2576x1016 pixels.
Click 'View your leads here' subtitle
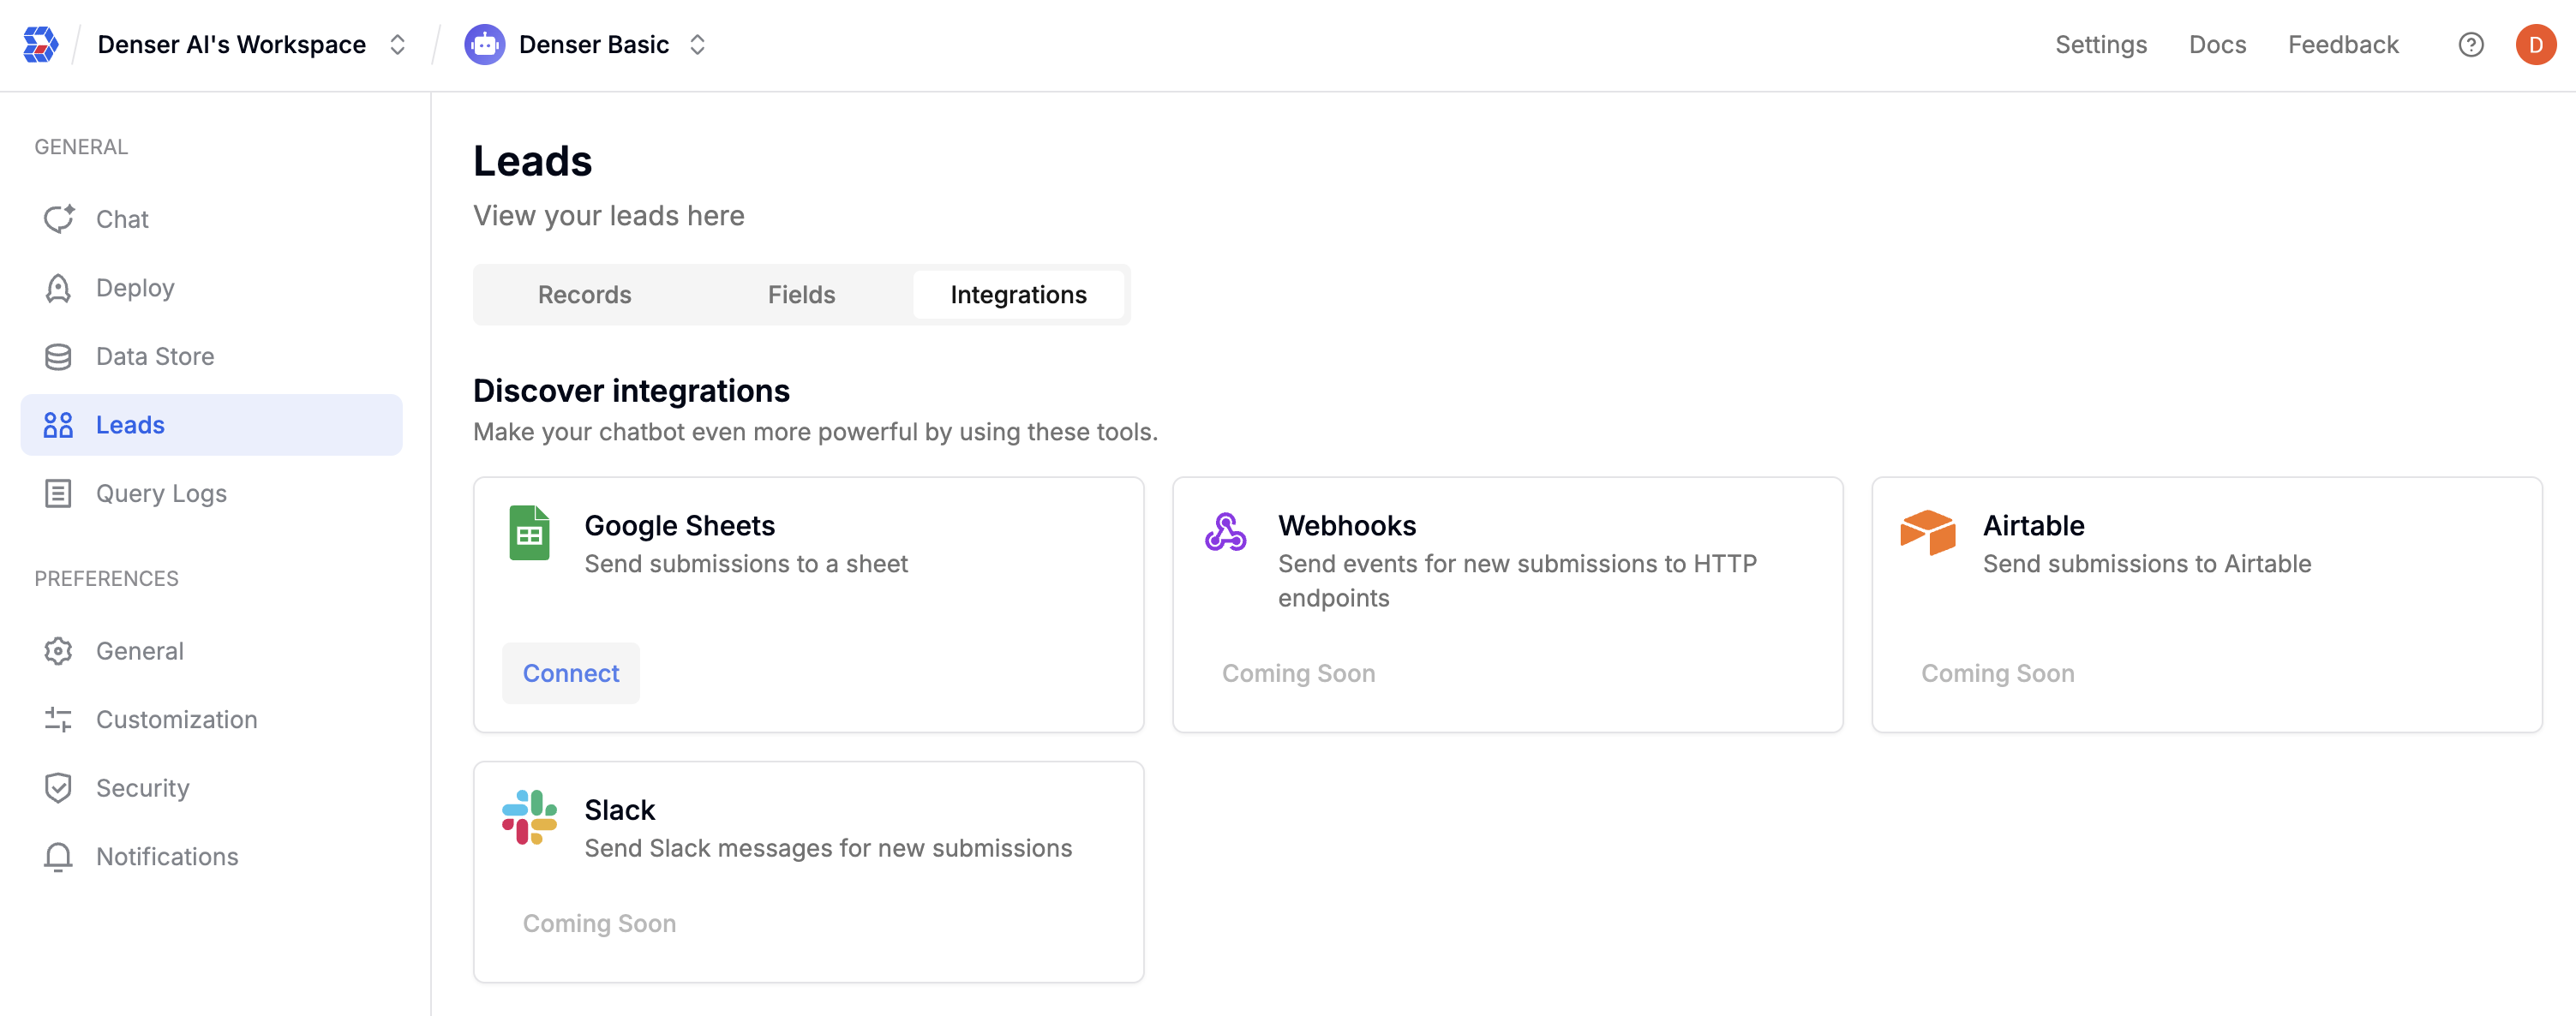point(609,216)
